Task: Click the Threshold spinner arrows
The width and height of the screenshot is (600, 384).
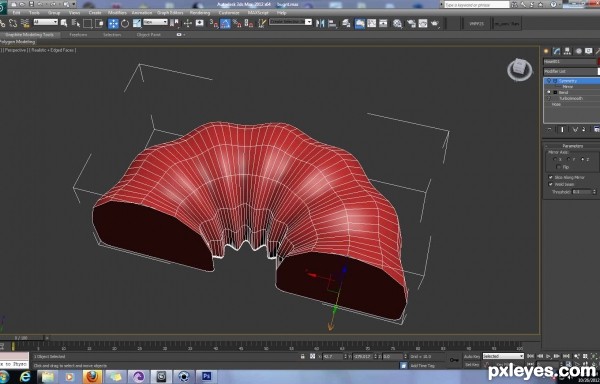Action: coord(594,192)
